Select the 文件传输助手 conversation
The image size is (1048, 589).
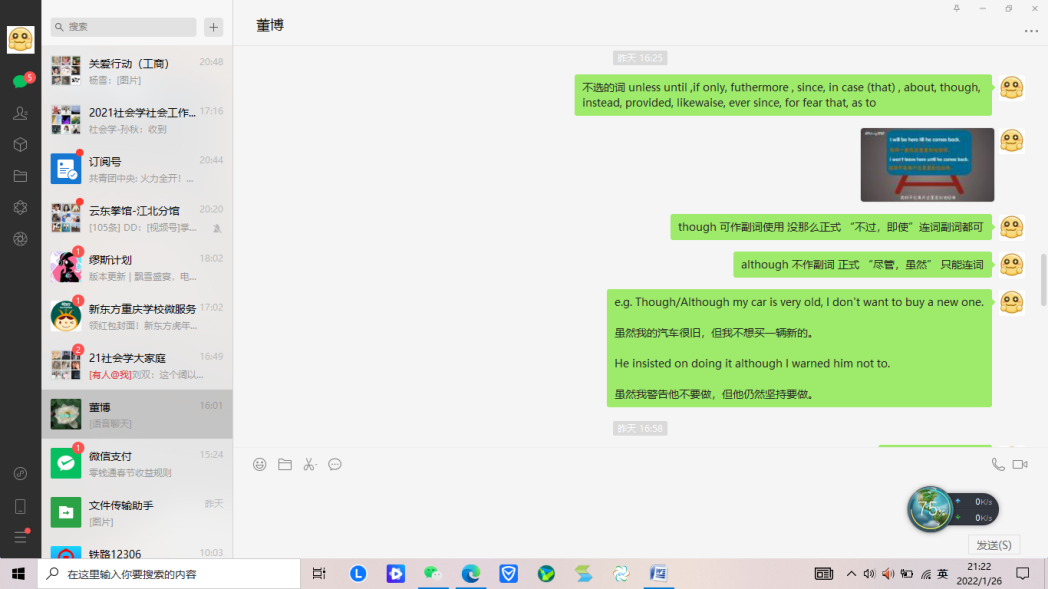pyautogui.click(x=137, y=512)
